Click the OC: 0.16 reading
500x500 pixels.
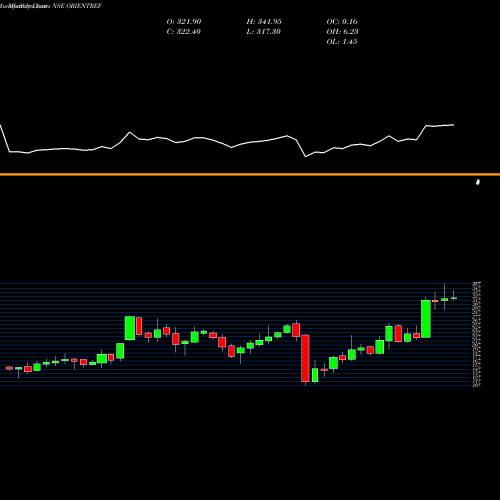[x=342, y=22]
